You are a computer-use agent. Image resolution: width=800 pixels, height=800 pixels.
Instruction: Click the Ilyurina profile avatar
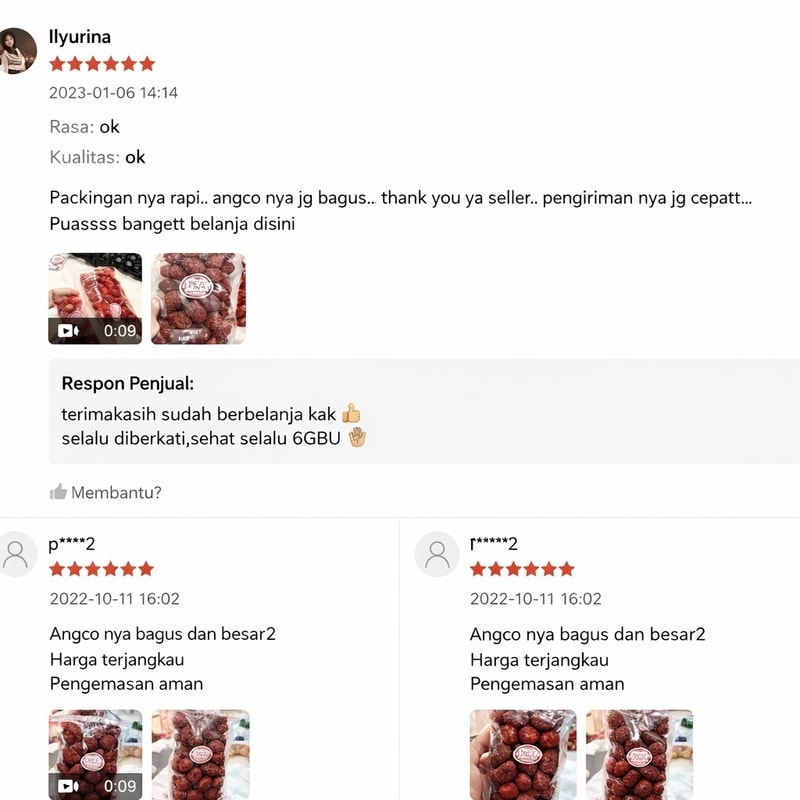tap(17, 51)
